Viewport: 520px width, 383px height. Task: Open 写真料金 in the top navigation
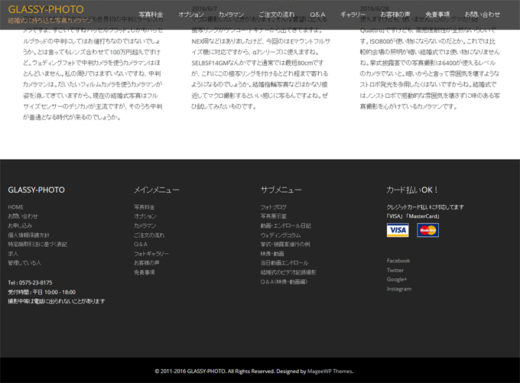(x=151, y=14)
